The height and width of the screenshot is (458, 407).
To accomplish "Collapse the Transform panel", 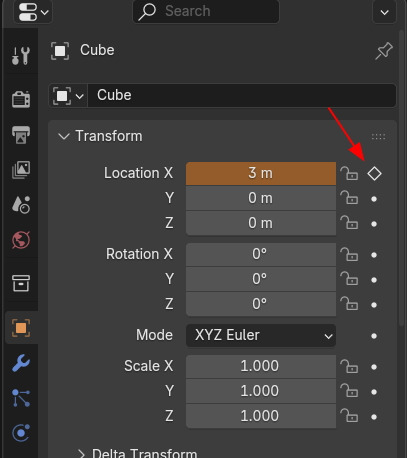I will pos(63,136).
